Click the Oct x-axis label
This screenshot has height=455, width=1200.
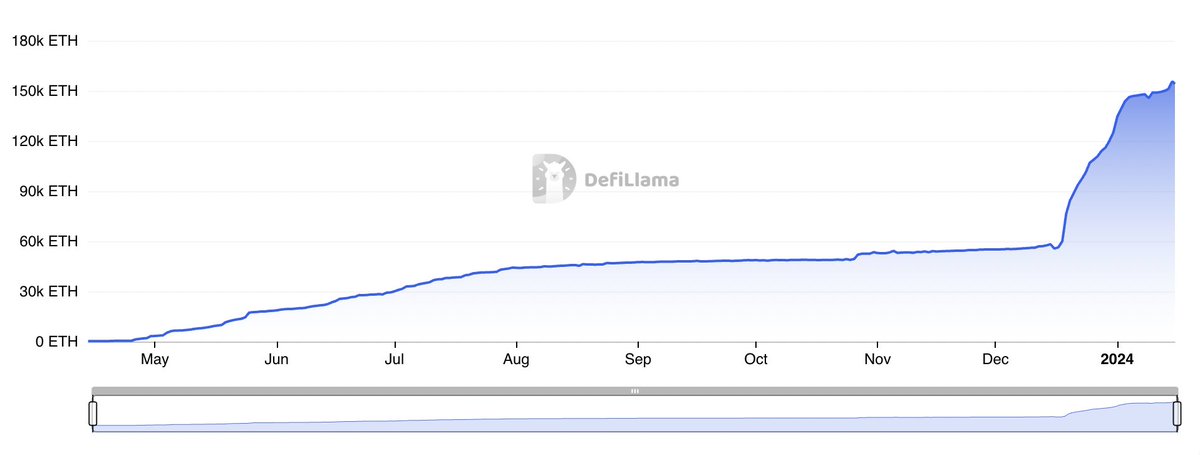pyautogui.click(x=756, y=360)
